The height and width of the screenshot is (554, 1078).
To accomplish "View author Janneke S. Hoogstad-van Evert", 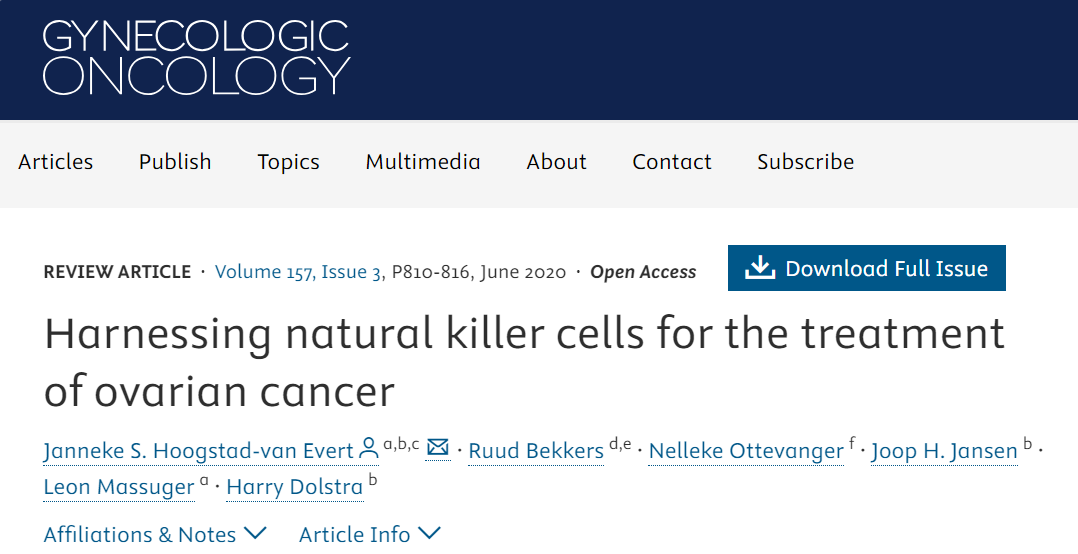I will pos(199,451).
